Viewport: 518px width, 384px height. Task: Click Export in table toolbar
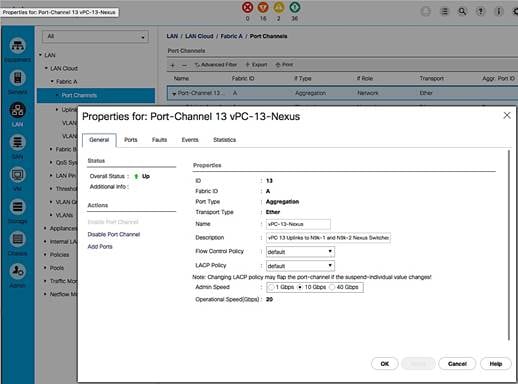pos(256,65)
